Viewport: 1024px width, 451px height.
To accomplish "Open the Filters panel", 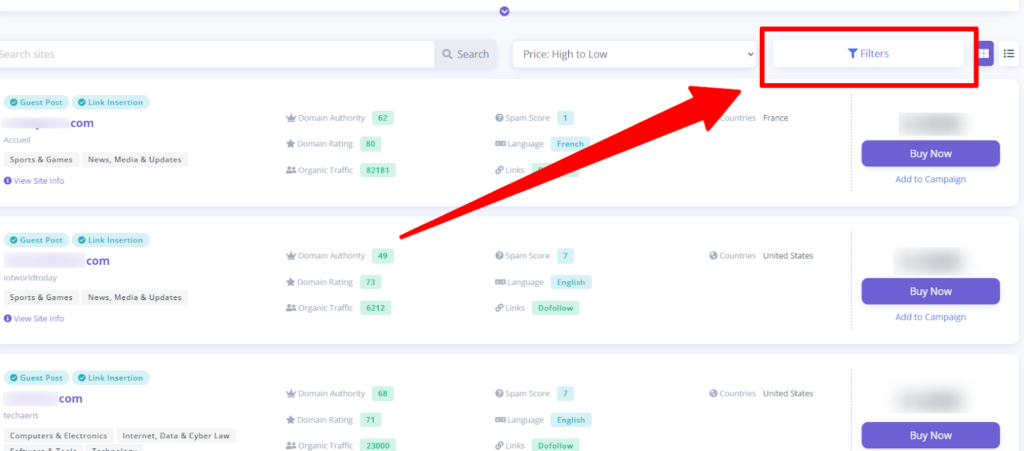I will pyautogui.click(x=868, y=54).
